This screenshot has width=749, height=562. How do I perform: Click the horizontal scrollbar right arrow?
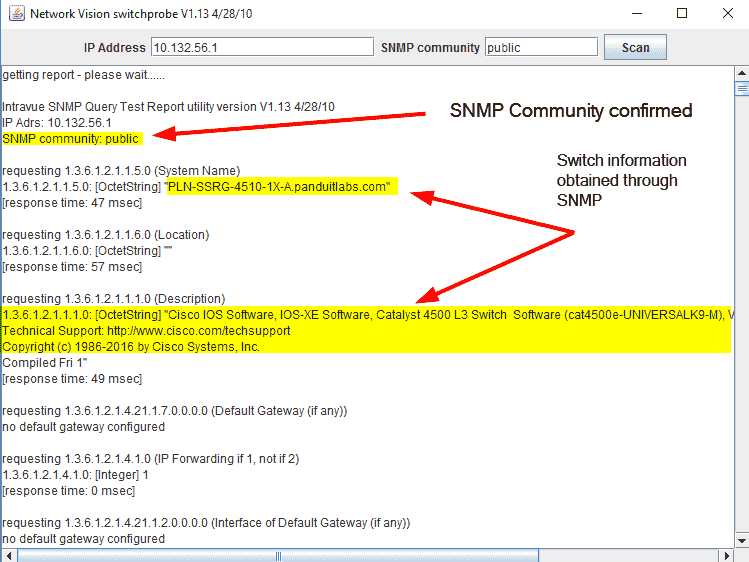727,556
